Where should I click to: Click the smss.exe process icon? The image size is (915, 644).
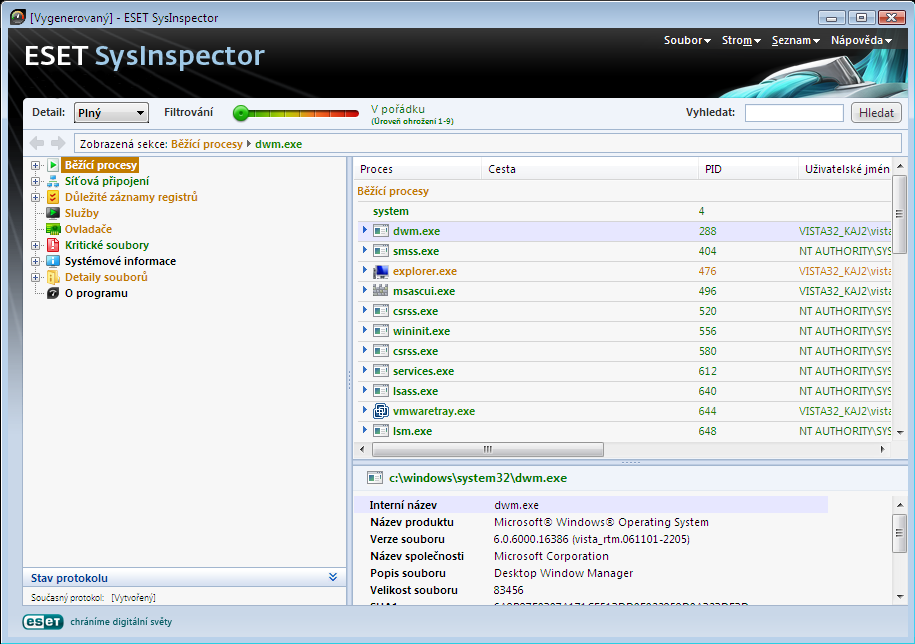point(381,251)
